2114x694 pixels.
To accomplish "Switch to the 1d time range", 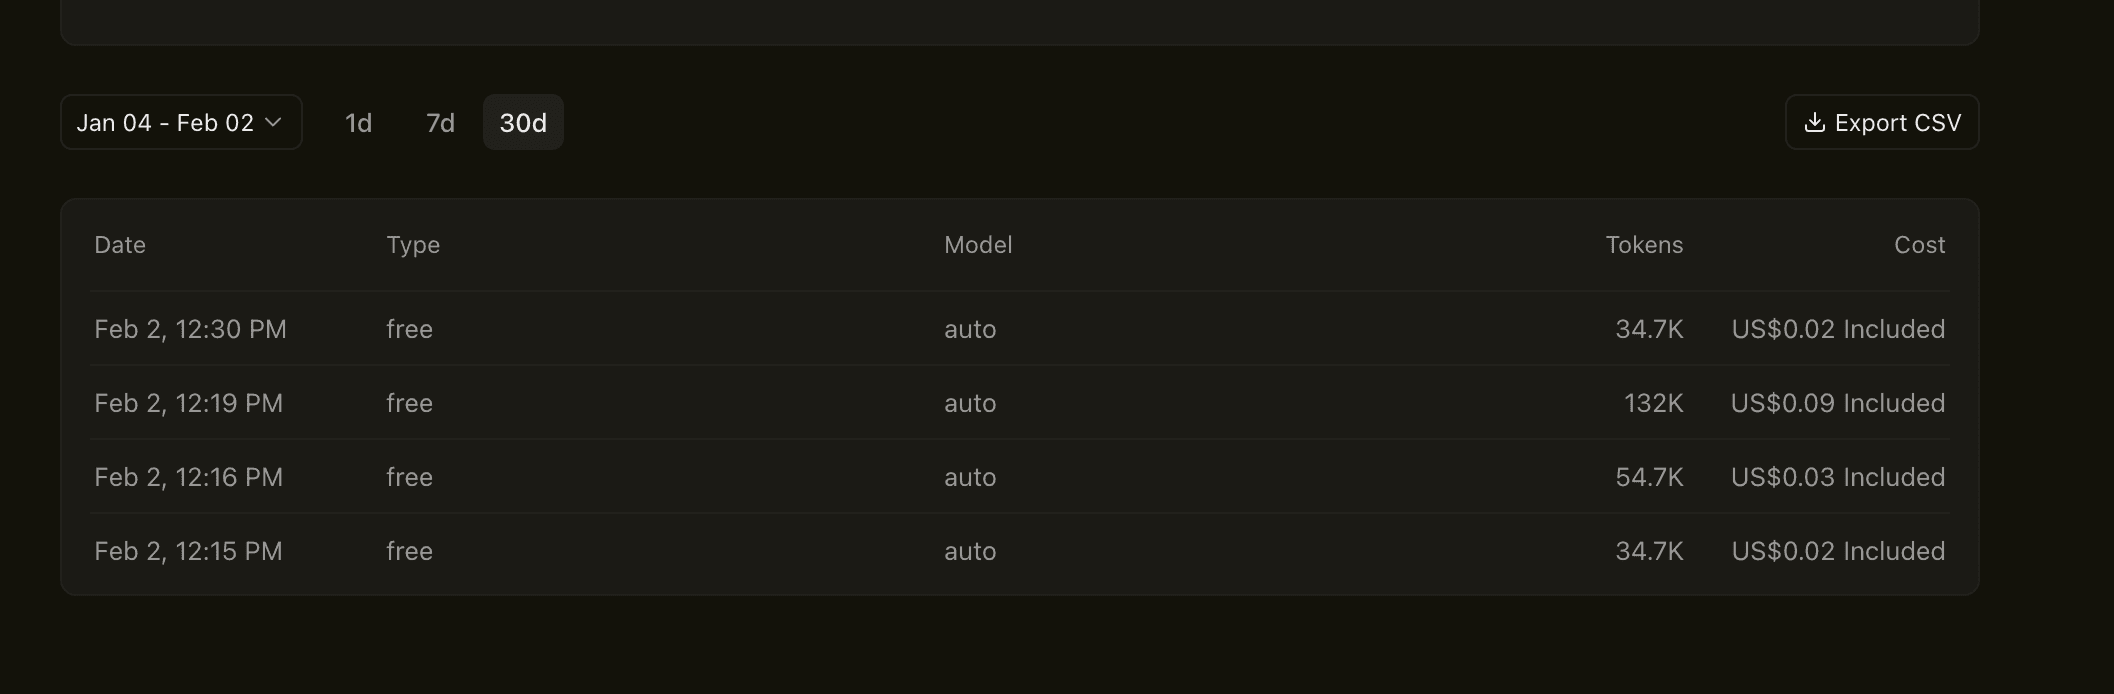I will pos(358,123).
